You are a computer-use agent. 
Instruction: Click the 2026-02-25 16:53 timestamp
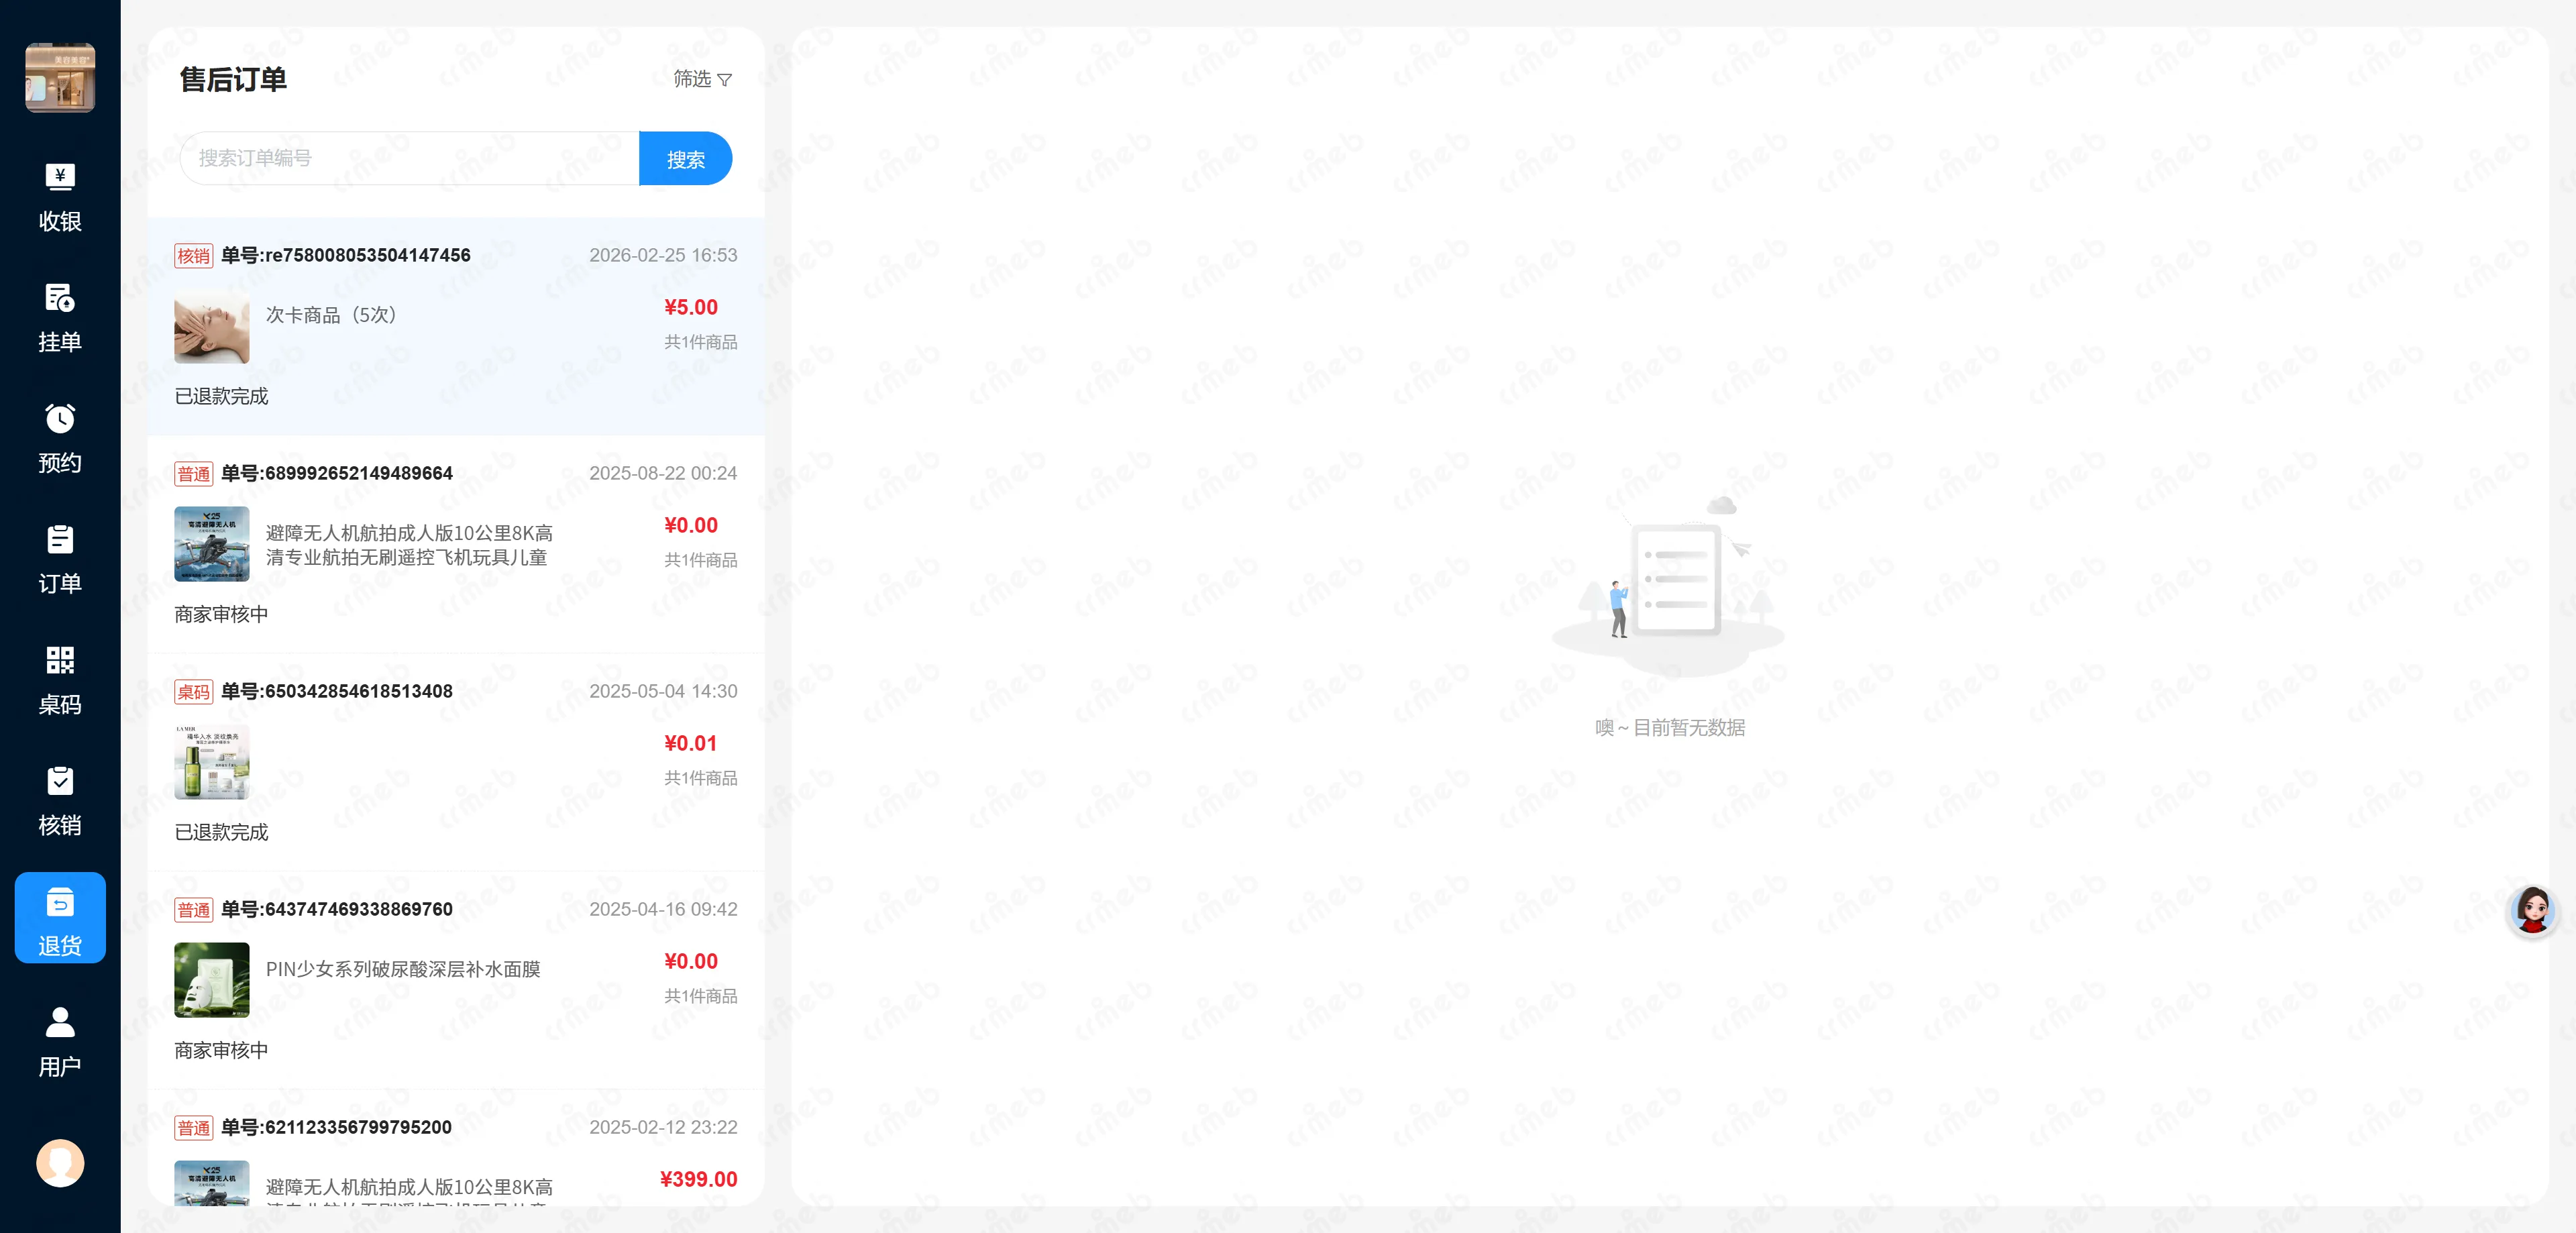pos(663,255)
